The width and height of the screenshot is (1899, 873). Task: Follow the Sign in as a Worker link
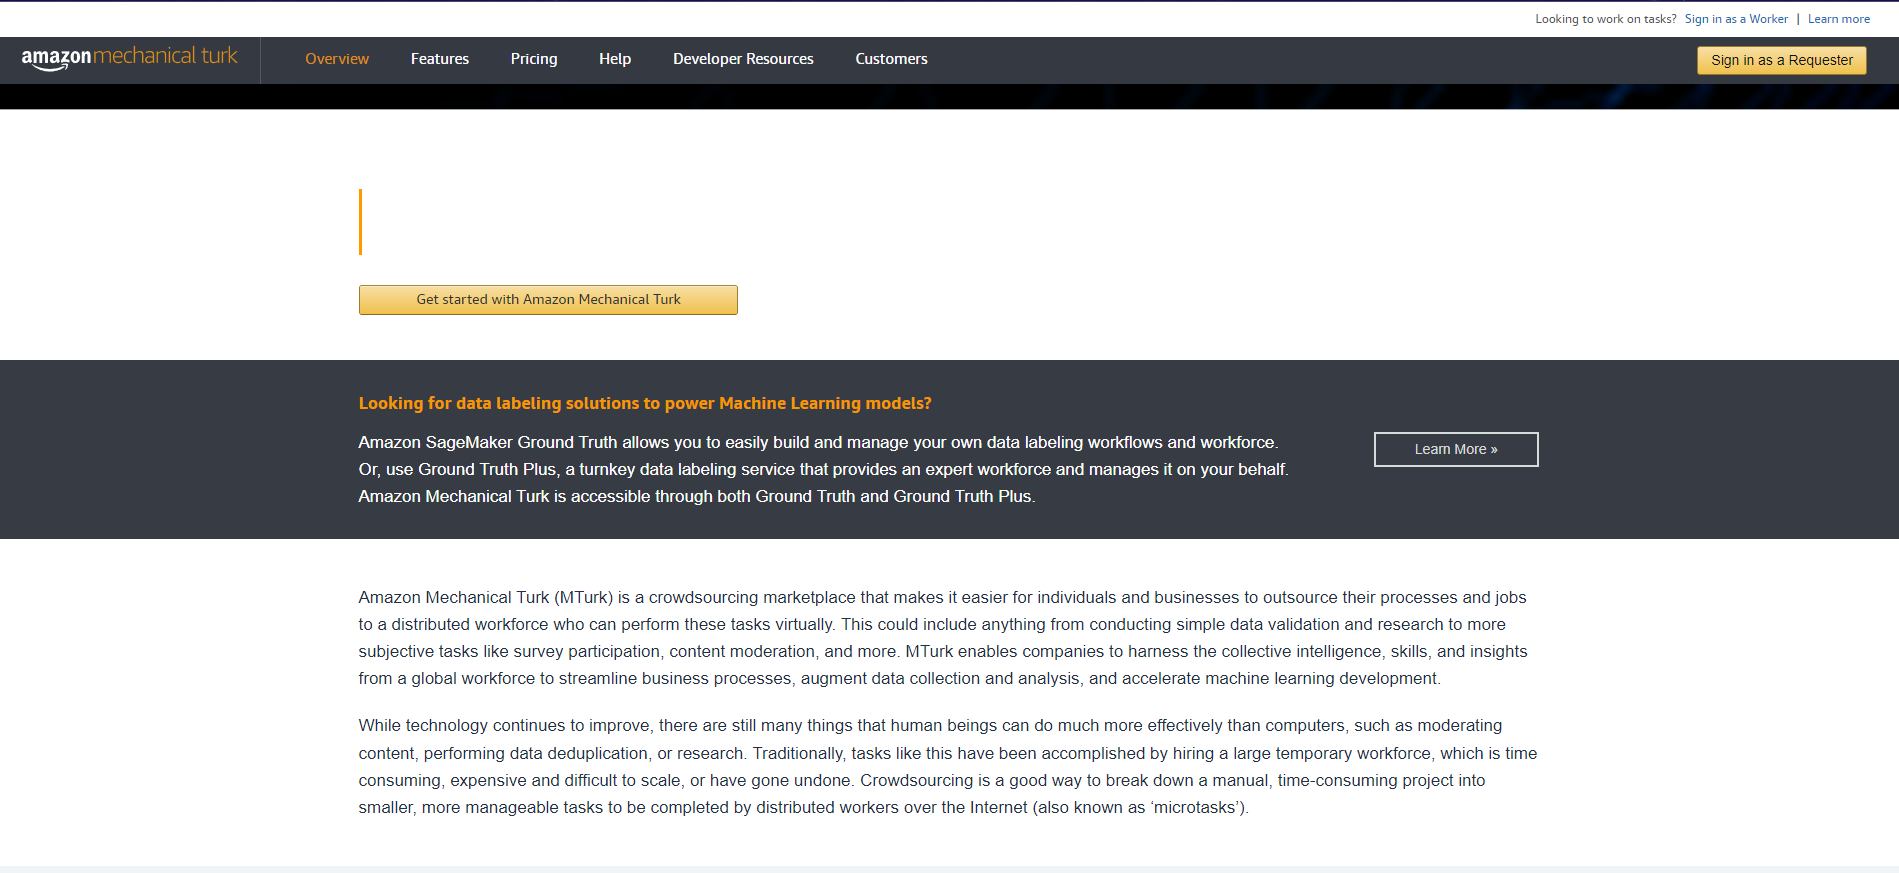(1736, 19)
